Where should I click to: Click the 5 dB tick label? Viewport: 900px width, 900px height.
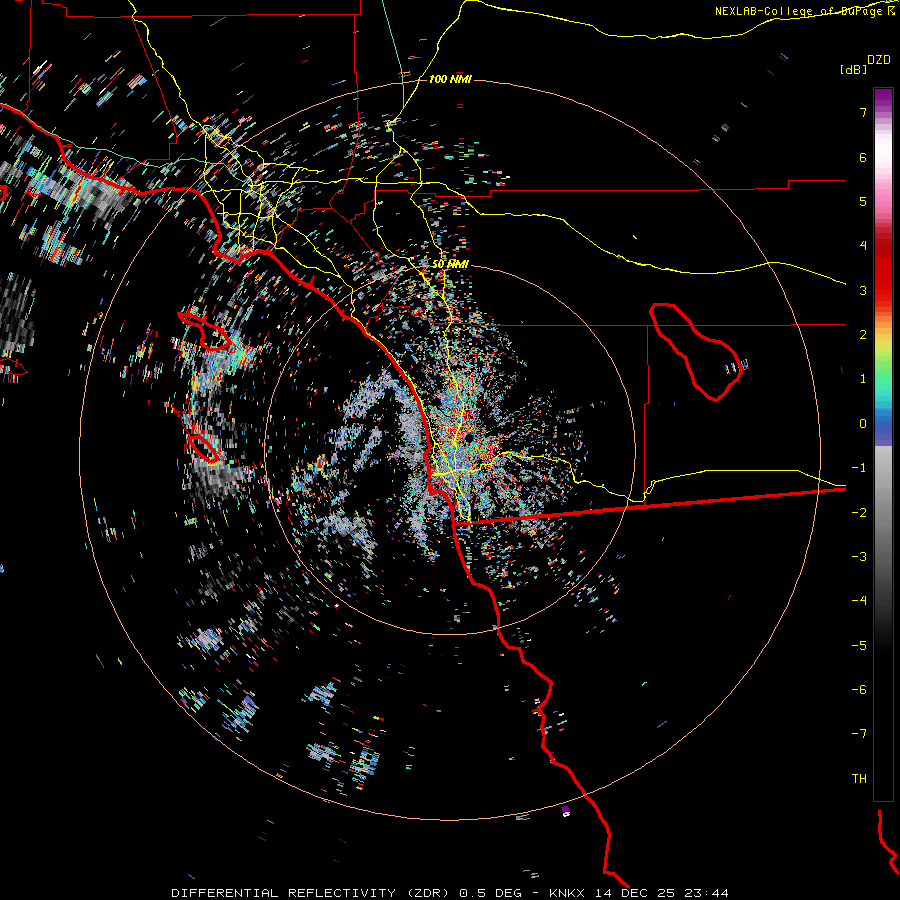coord(863,201)
